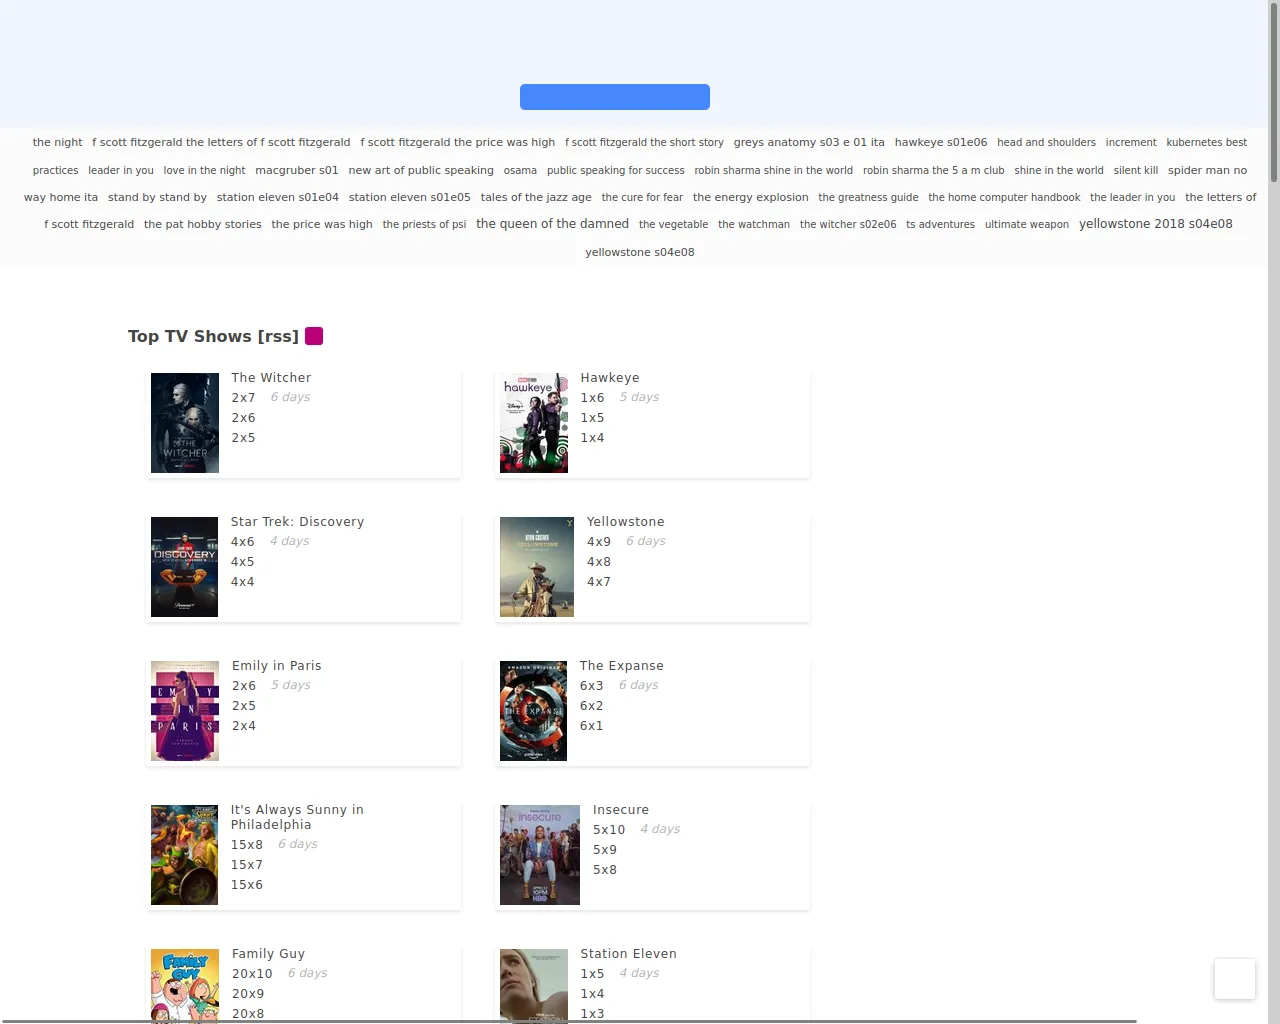Viewport: 1280px width, 1024px height.
Task: Open The Witcher show title link
Action: pyautogui.click(x=271, y=378)
